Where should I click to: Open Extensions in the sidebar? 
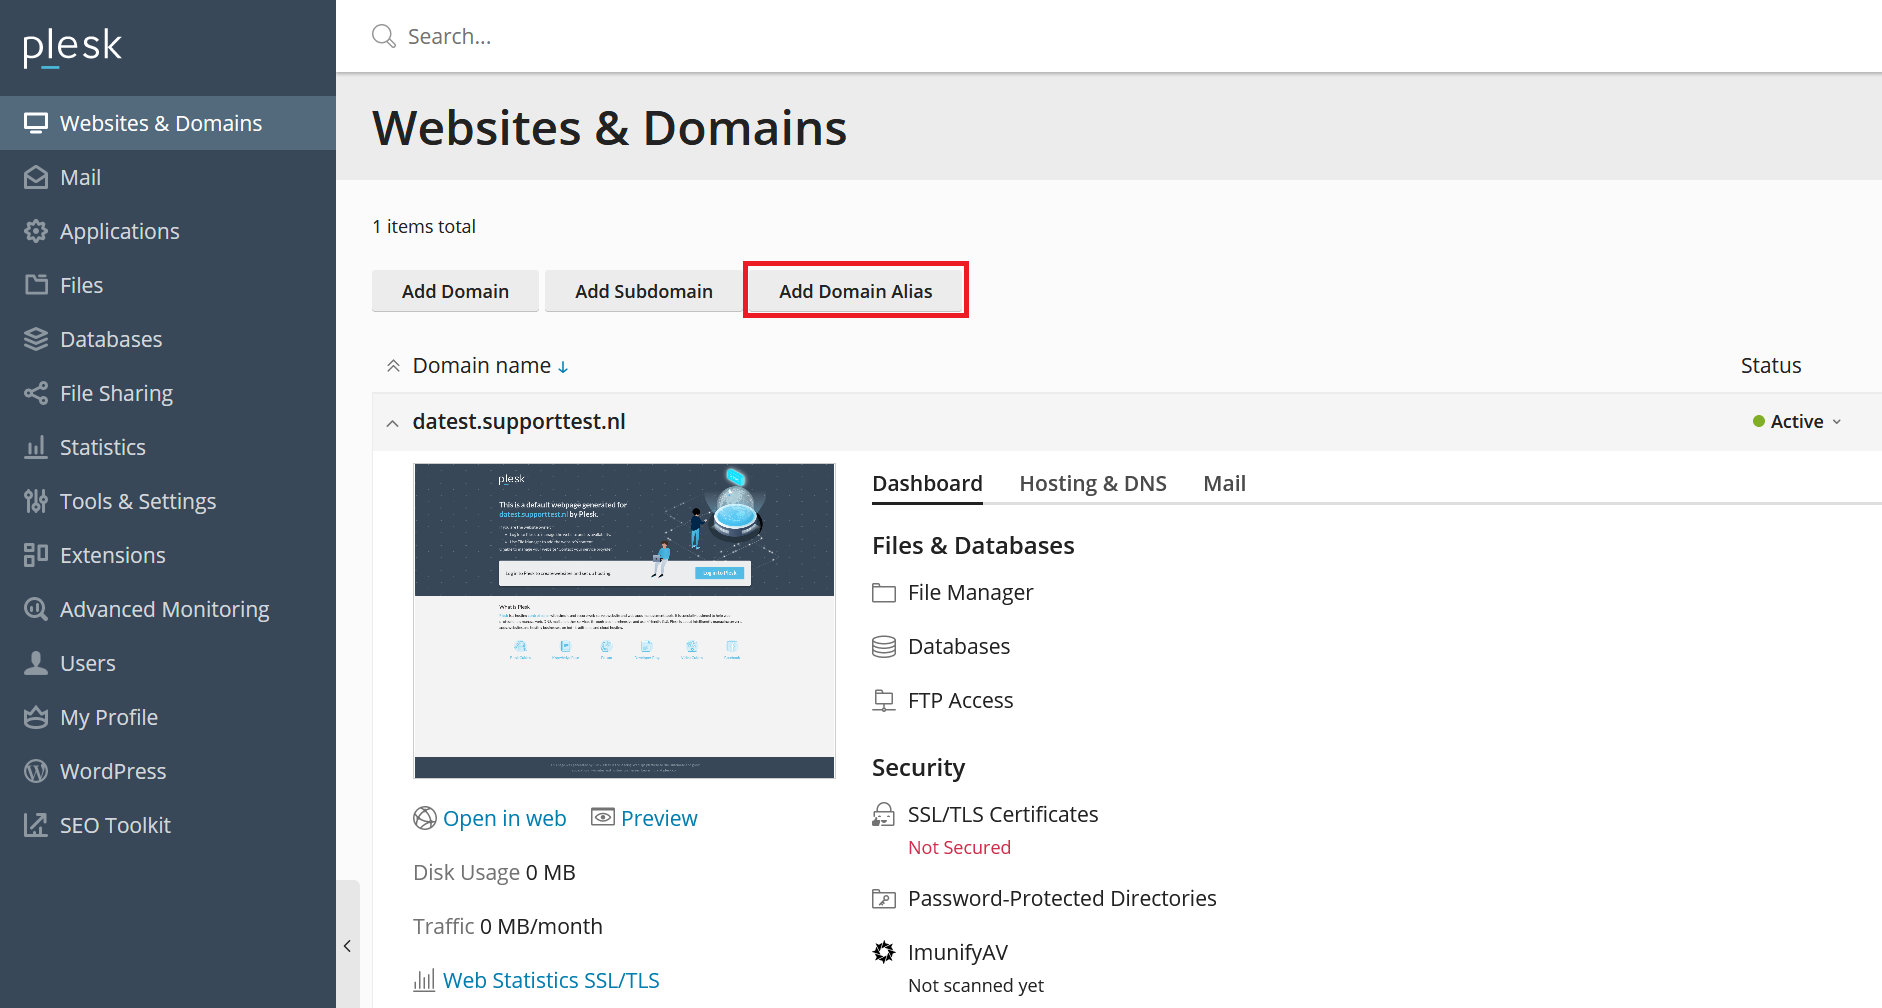tap(168, 555)
